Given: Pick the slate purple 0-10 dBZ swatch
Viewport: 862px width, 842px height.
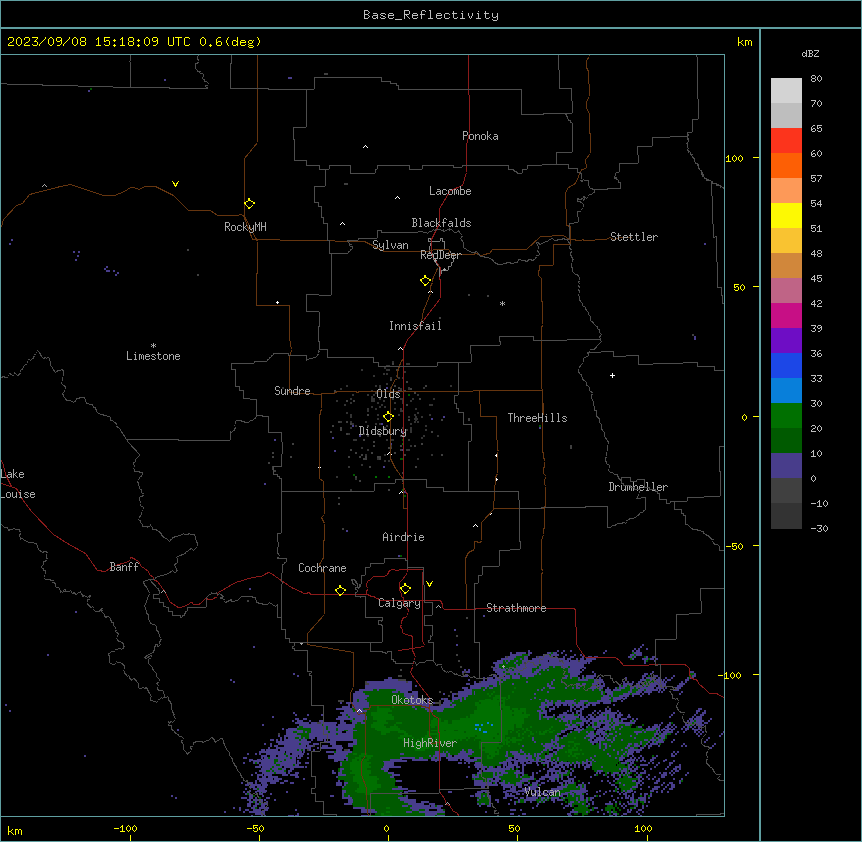Looking at the screenshot, I should coord(786,466).
